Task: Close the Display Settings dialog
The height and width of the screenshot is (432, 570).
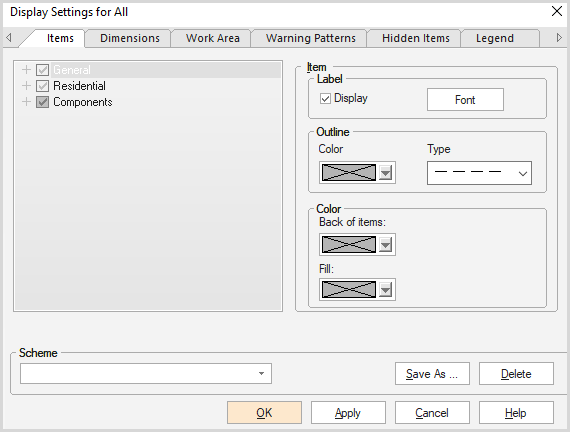Action: point(557,11)
